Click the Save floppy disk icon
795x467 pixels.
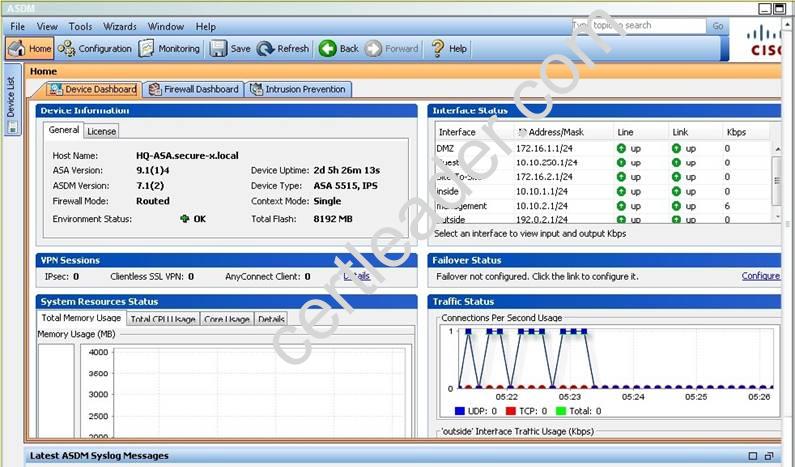point(219,49)
